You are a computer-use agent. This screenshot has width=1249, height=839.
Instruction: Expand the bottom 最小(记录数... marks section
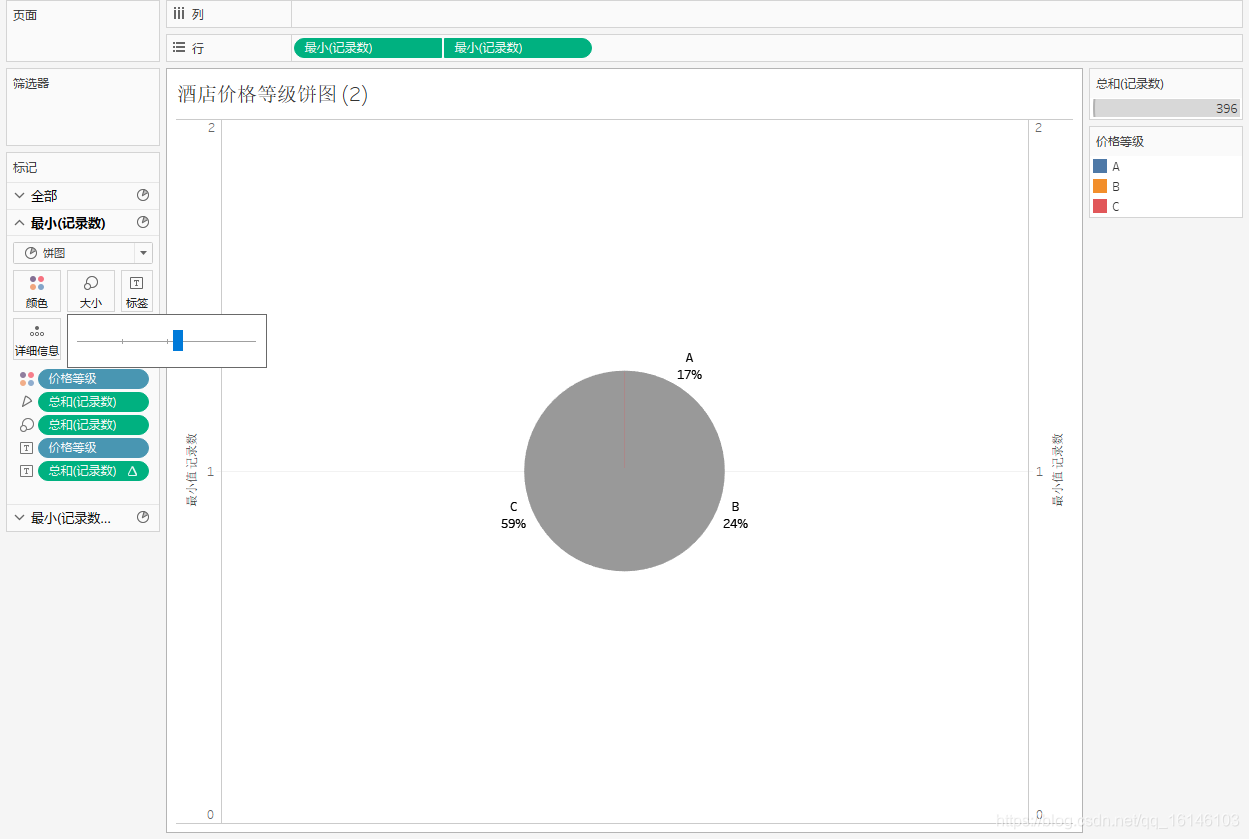(x=19, y=518)
